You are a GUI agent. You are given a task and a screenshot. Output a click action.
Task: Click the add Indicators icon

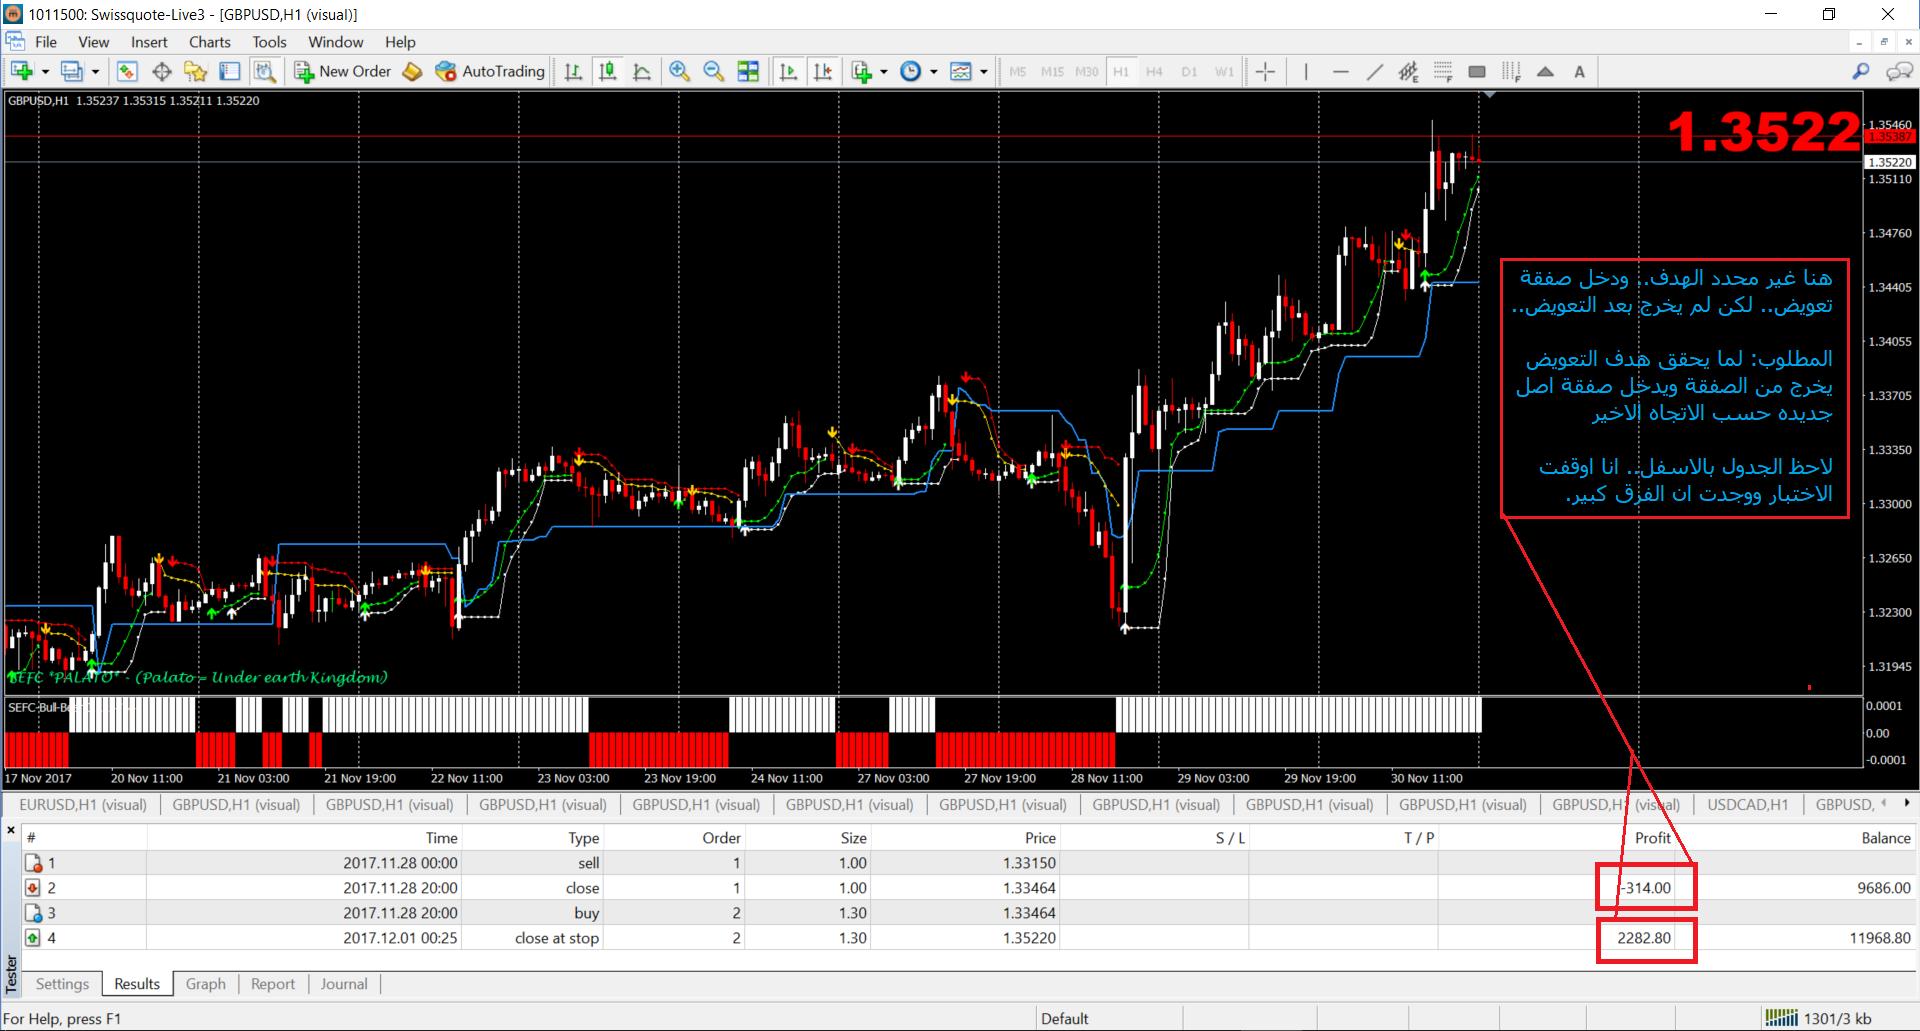862,71
